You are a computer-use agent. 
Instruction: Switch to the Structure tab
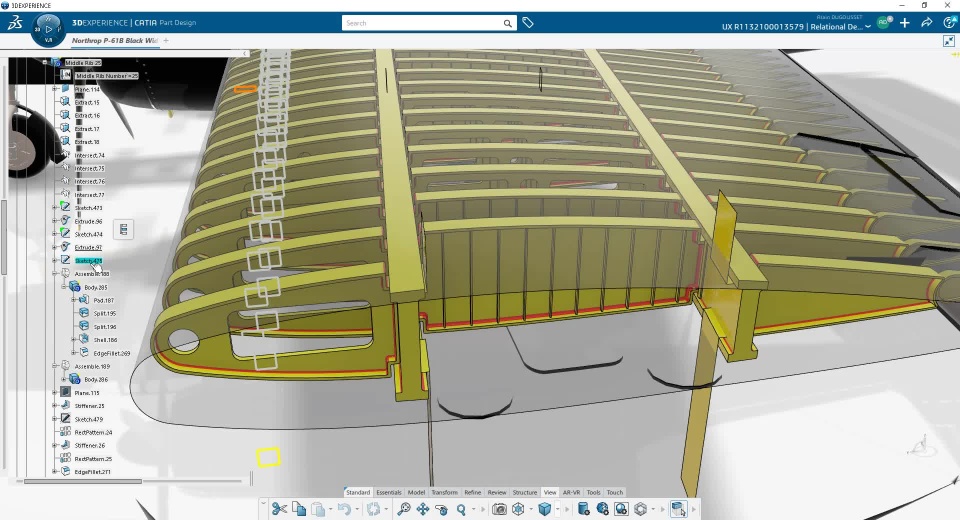point(525,492)
